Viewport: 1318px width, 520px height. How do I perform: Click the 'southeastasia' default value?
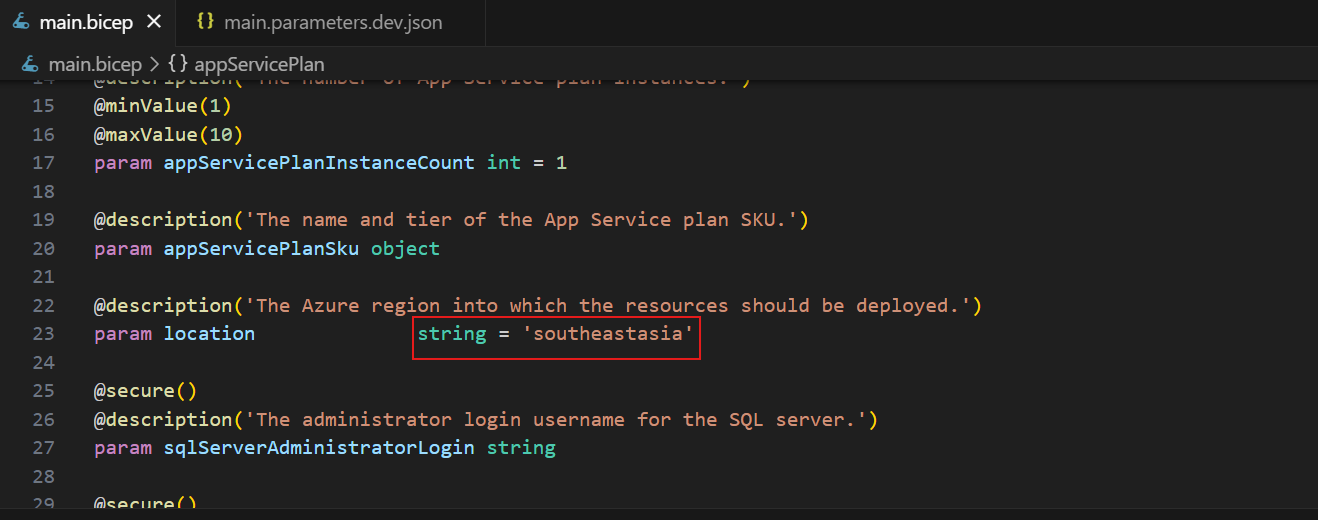click(608, 333)
